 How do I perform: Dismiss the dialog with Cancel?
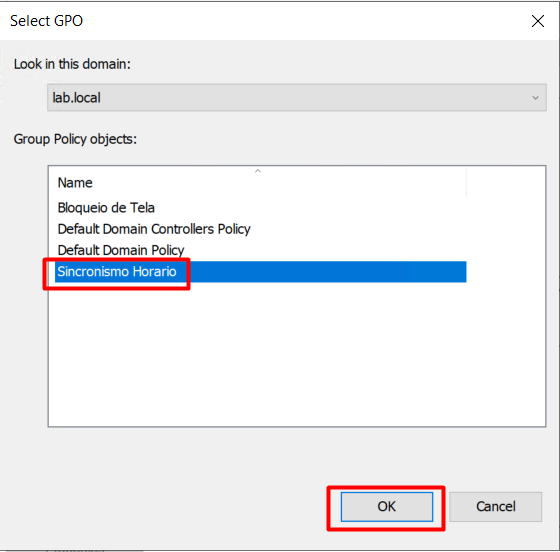pyautogui.click(x=495, y=506)
